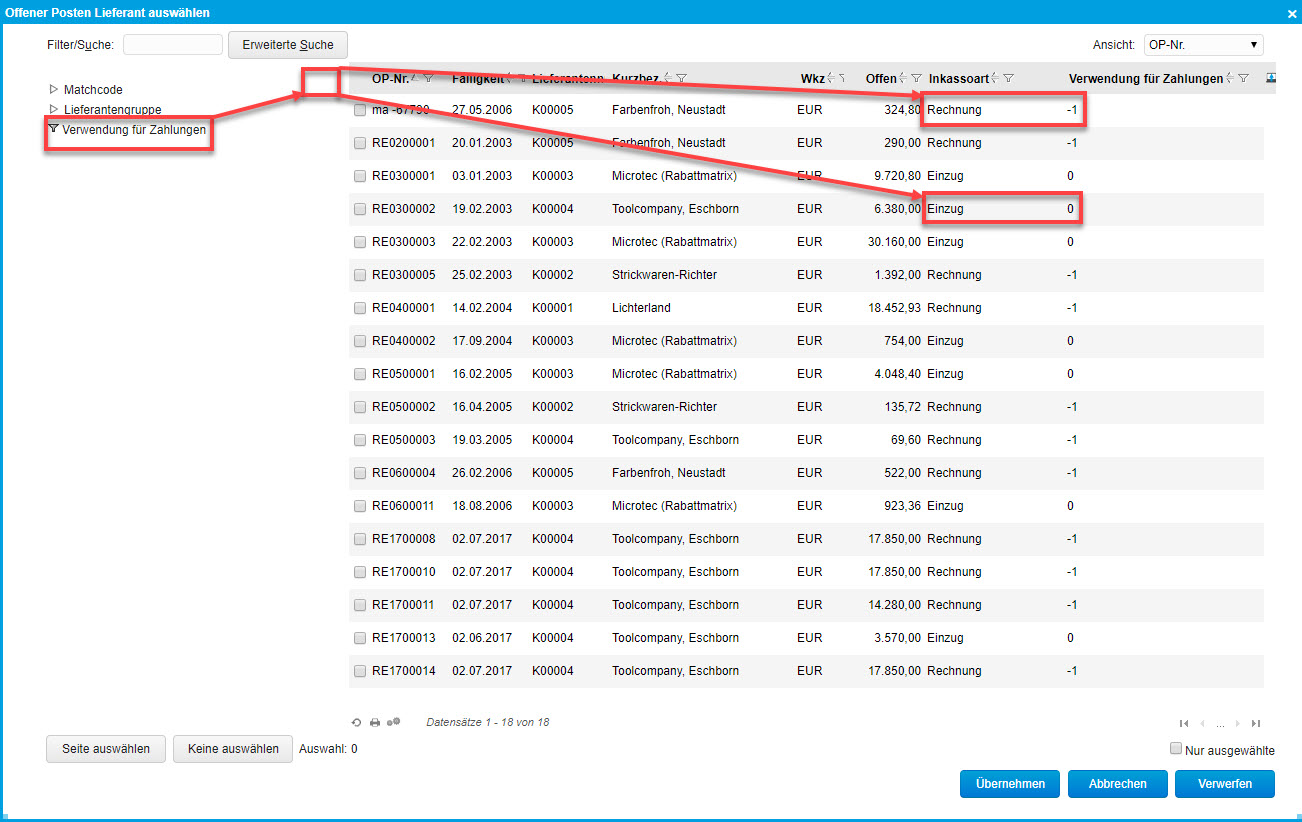Viewport: 1302px width, 822px height.
Task: Select the checkbox for RE1700013
Action: (x=360, y=638)
